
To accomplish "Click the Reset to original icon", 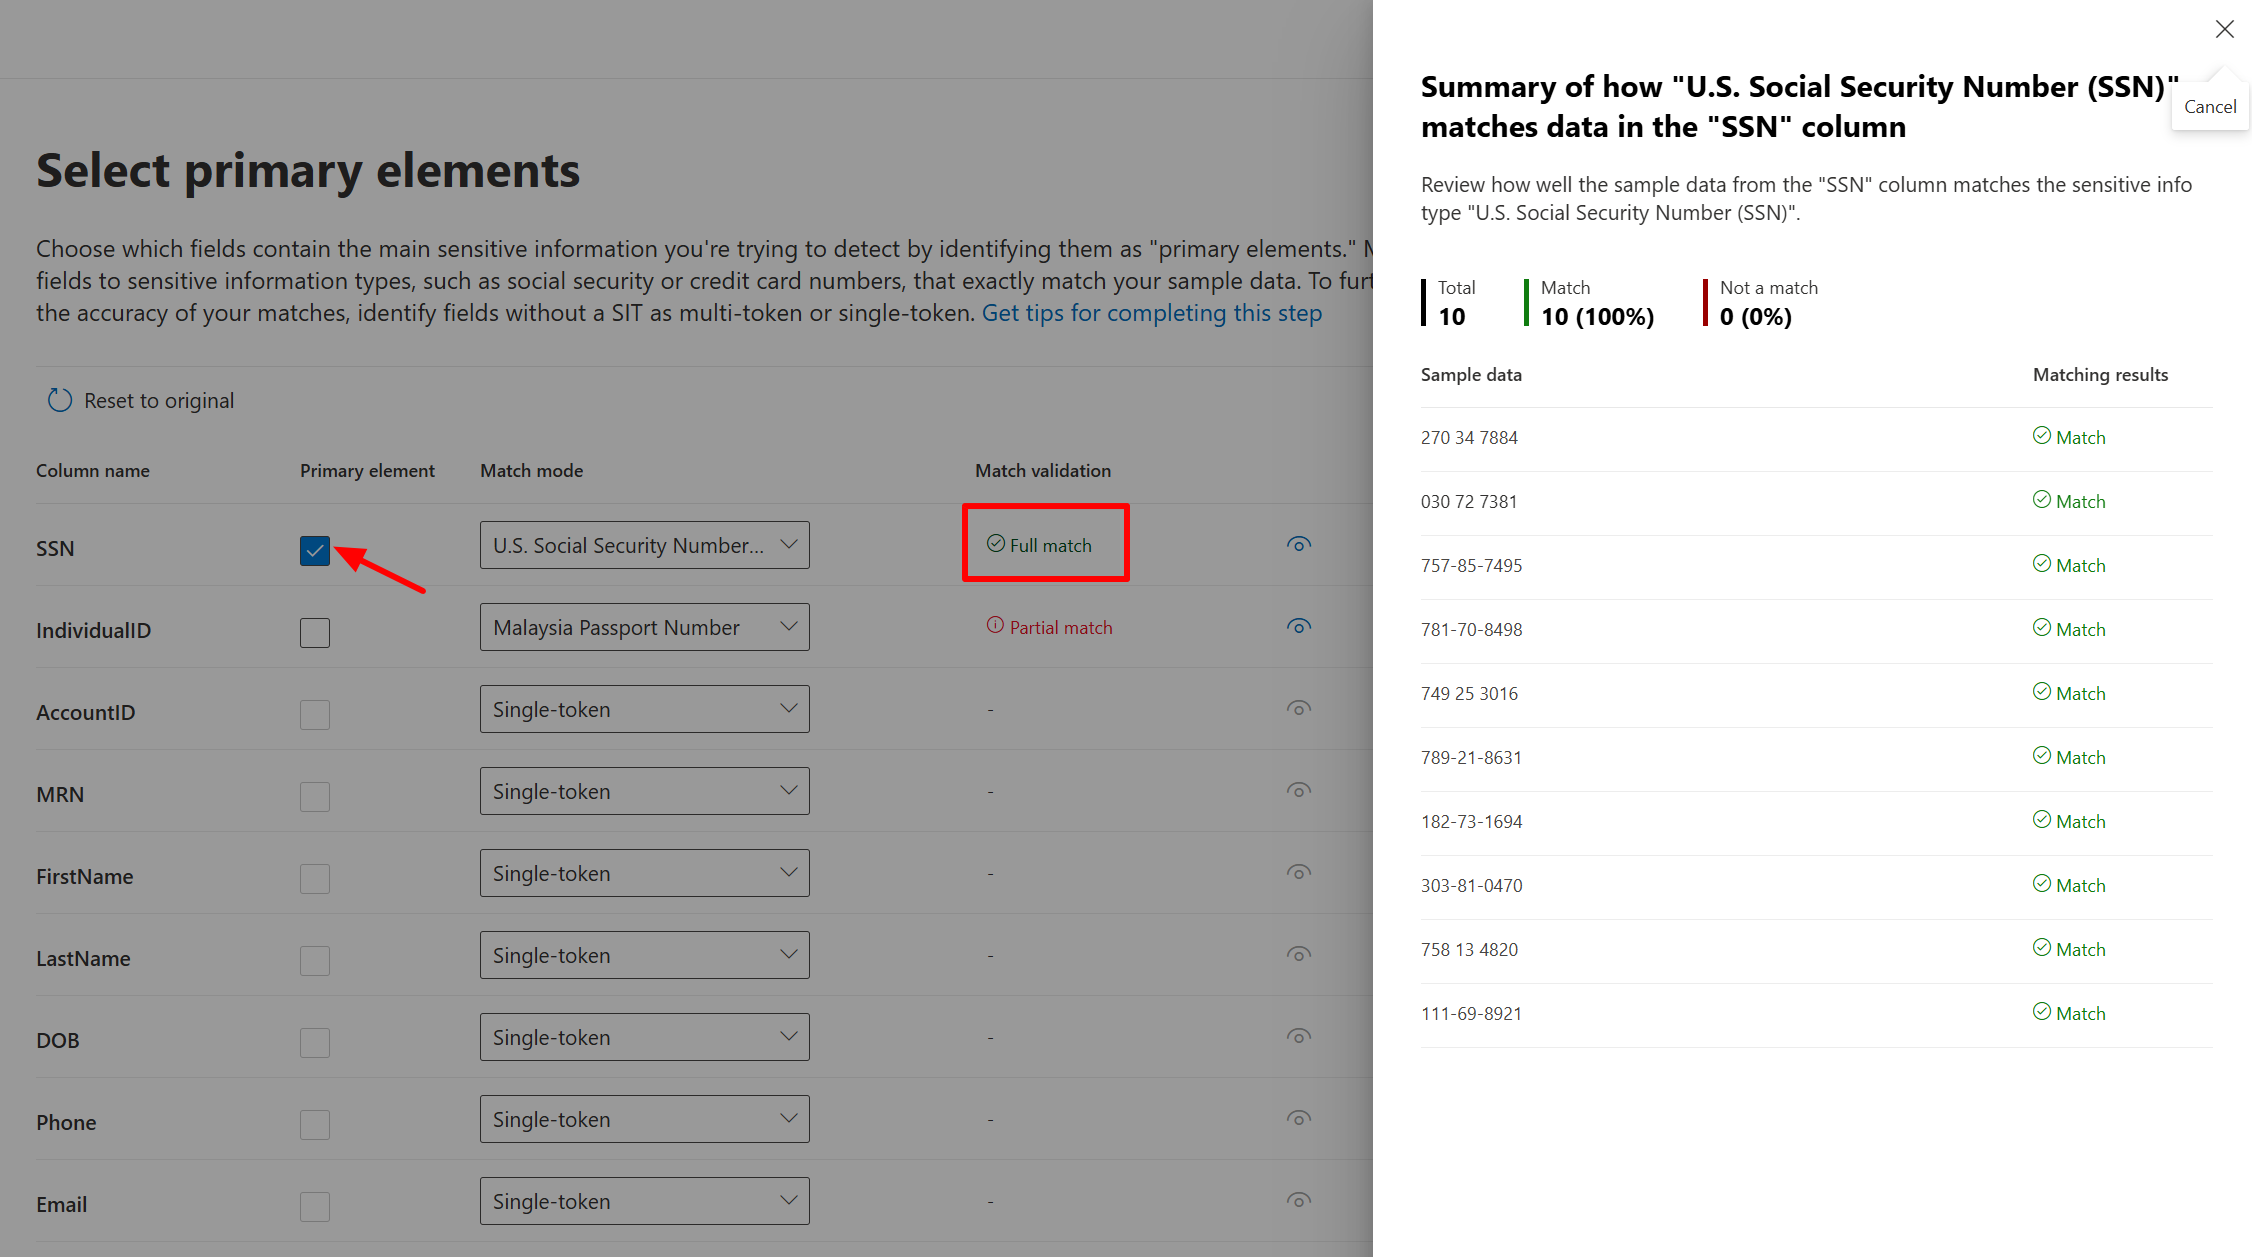I will coord(59,399).
